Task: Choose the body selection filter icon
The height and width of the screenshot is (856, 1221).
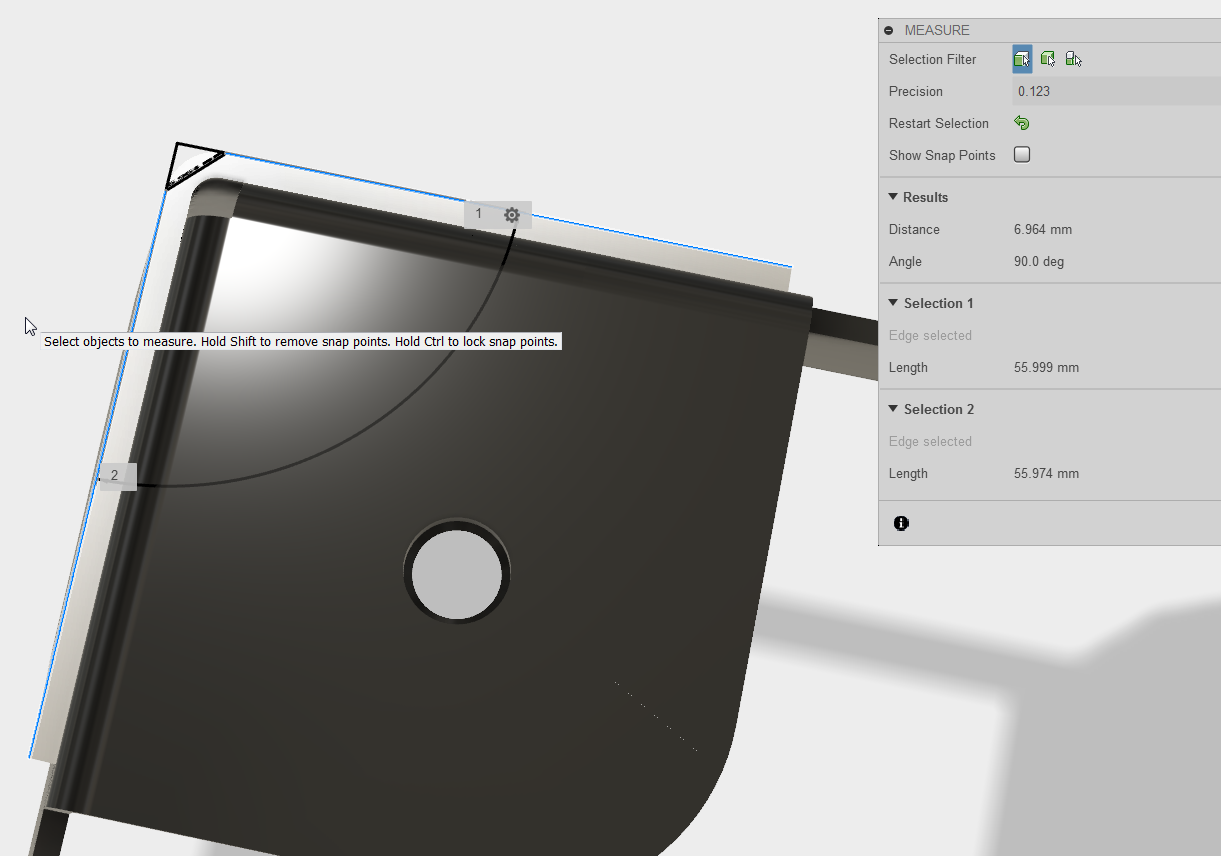Action: 1048,59
